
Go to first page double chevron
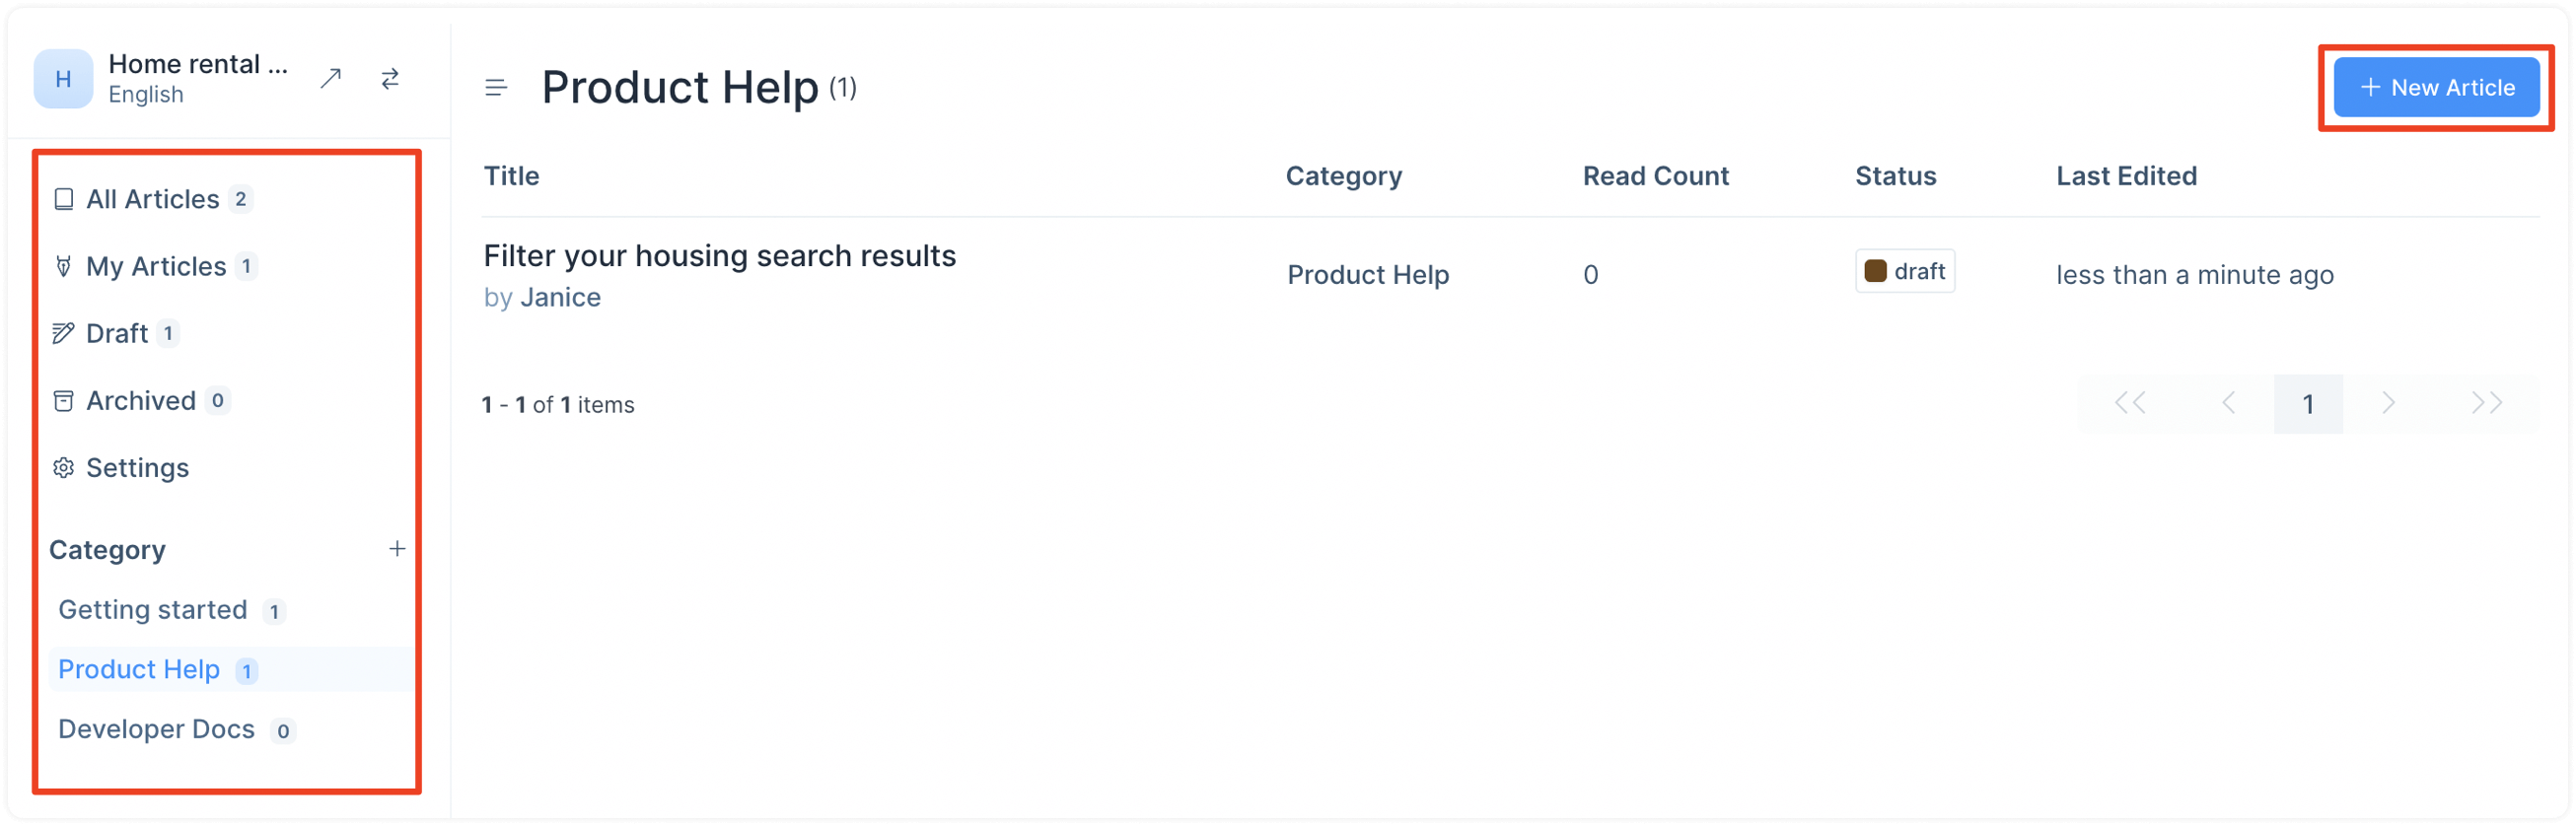tap(2129, 403)
